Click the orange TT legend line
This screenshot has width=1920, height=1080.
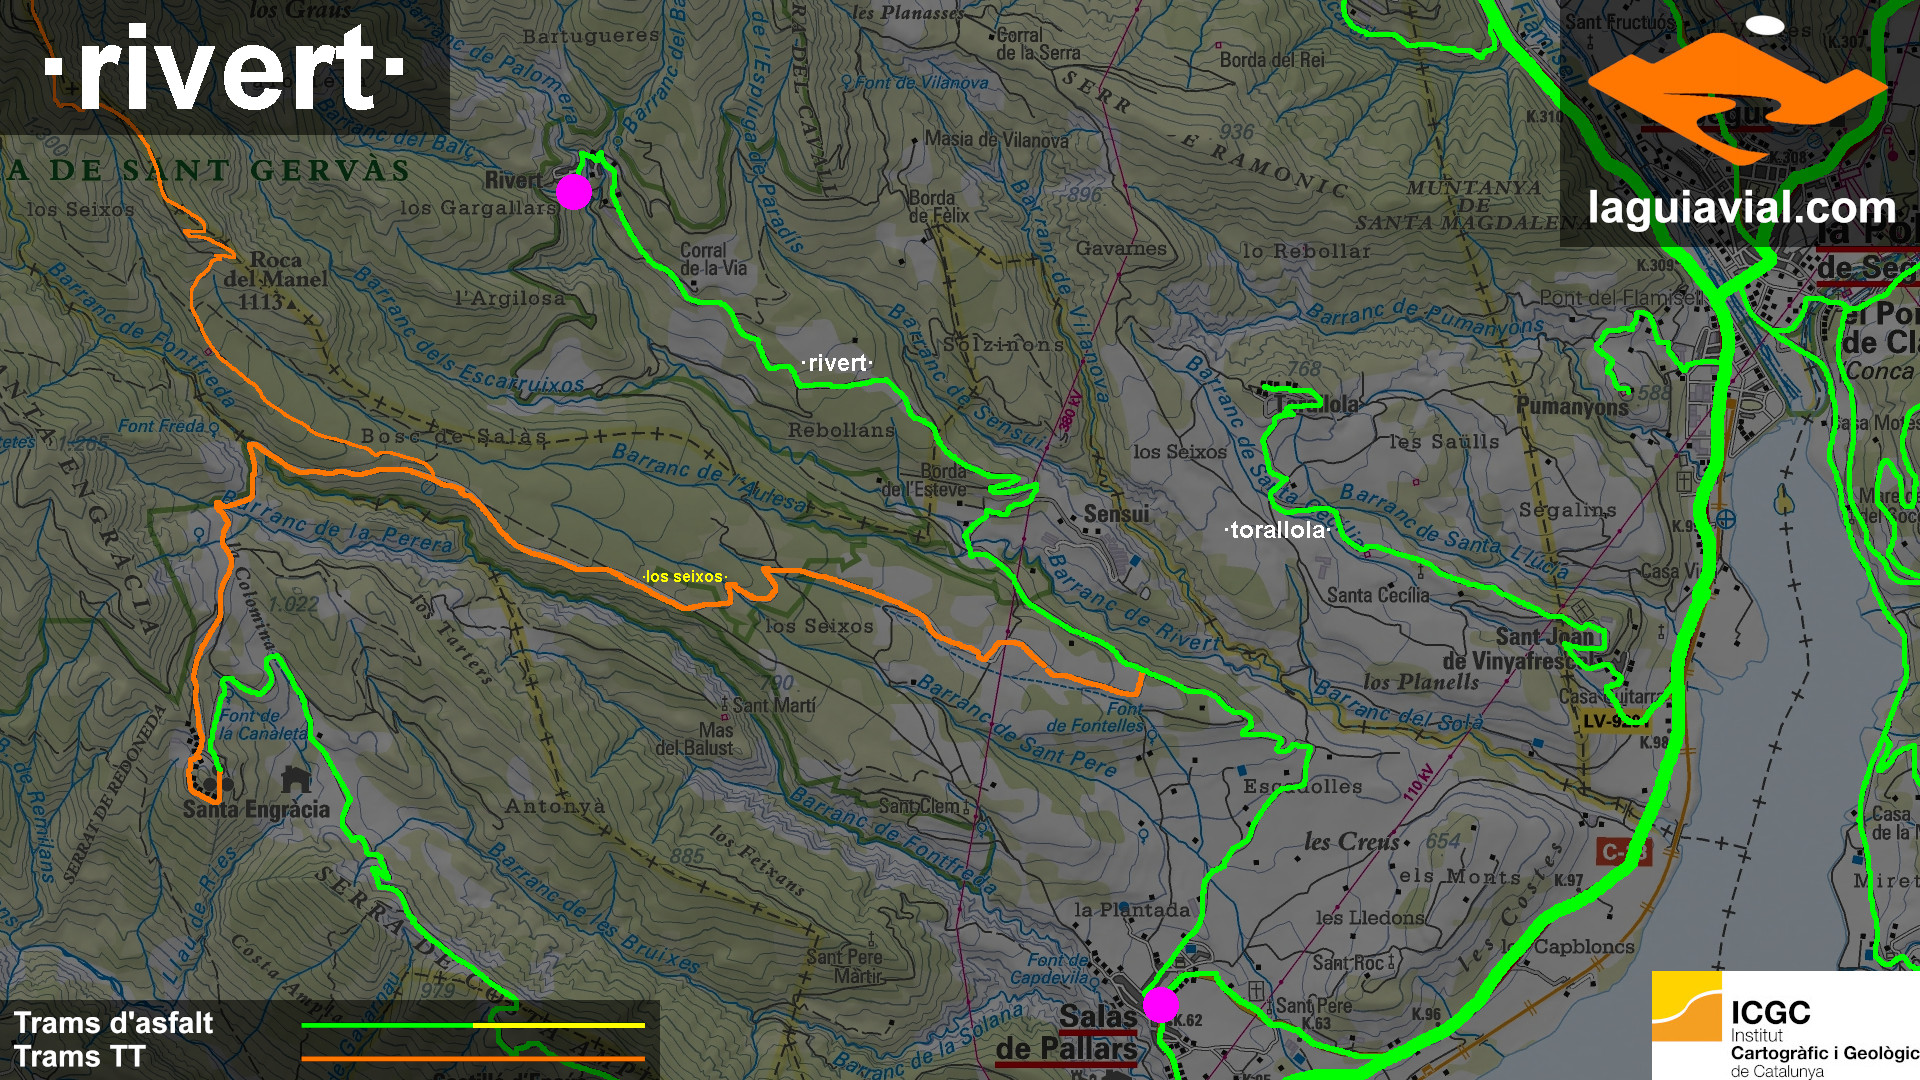[472, 1058]
